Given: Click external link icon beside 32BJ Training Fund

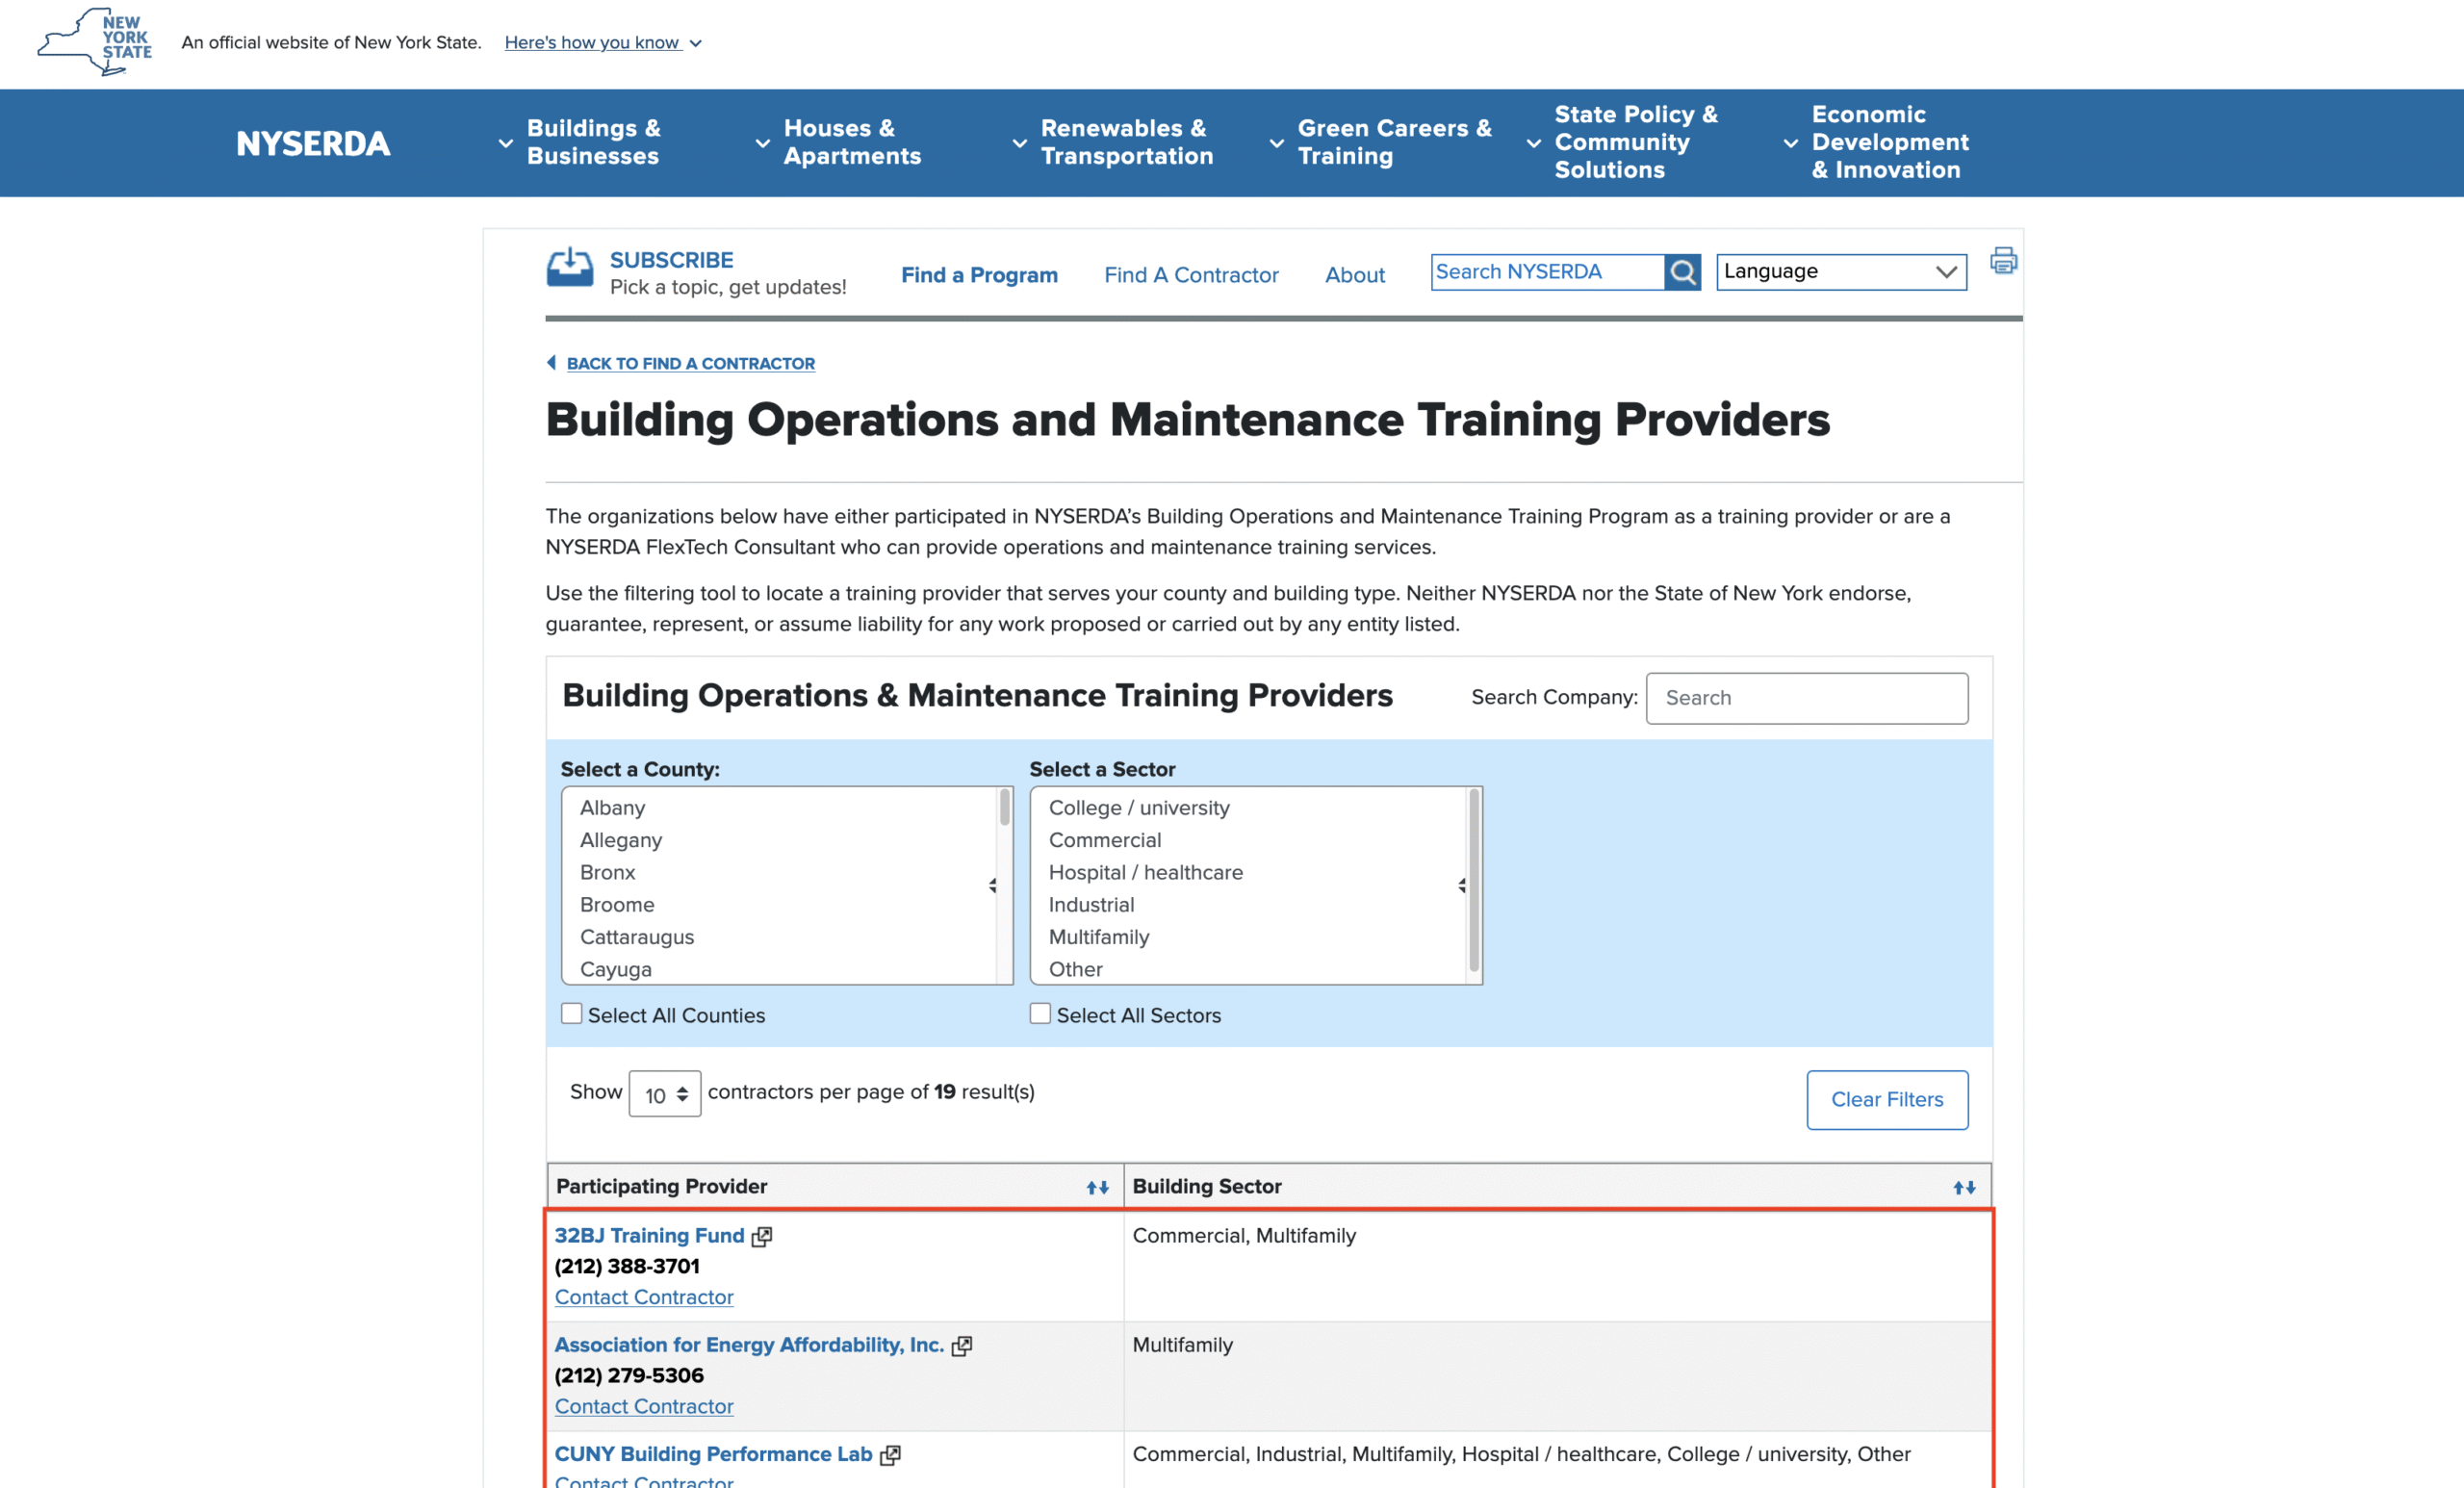Looking at the screenshot, I should coord(762,1236).
